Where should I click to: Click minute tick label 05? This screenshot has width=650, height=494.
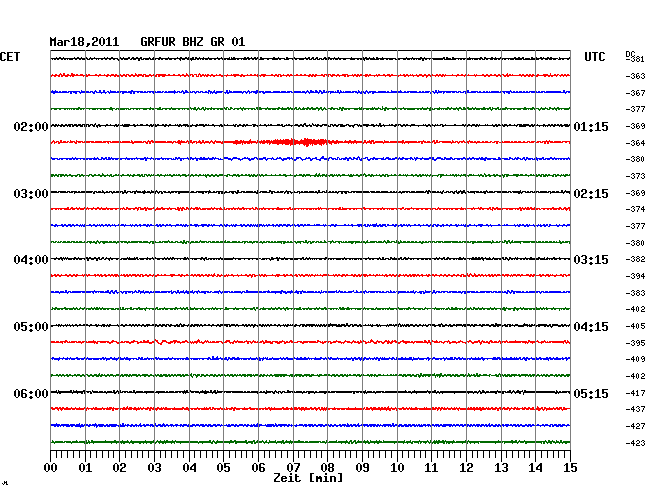click(223, 468)
